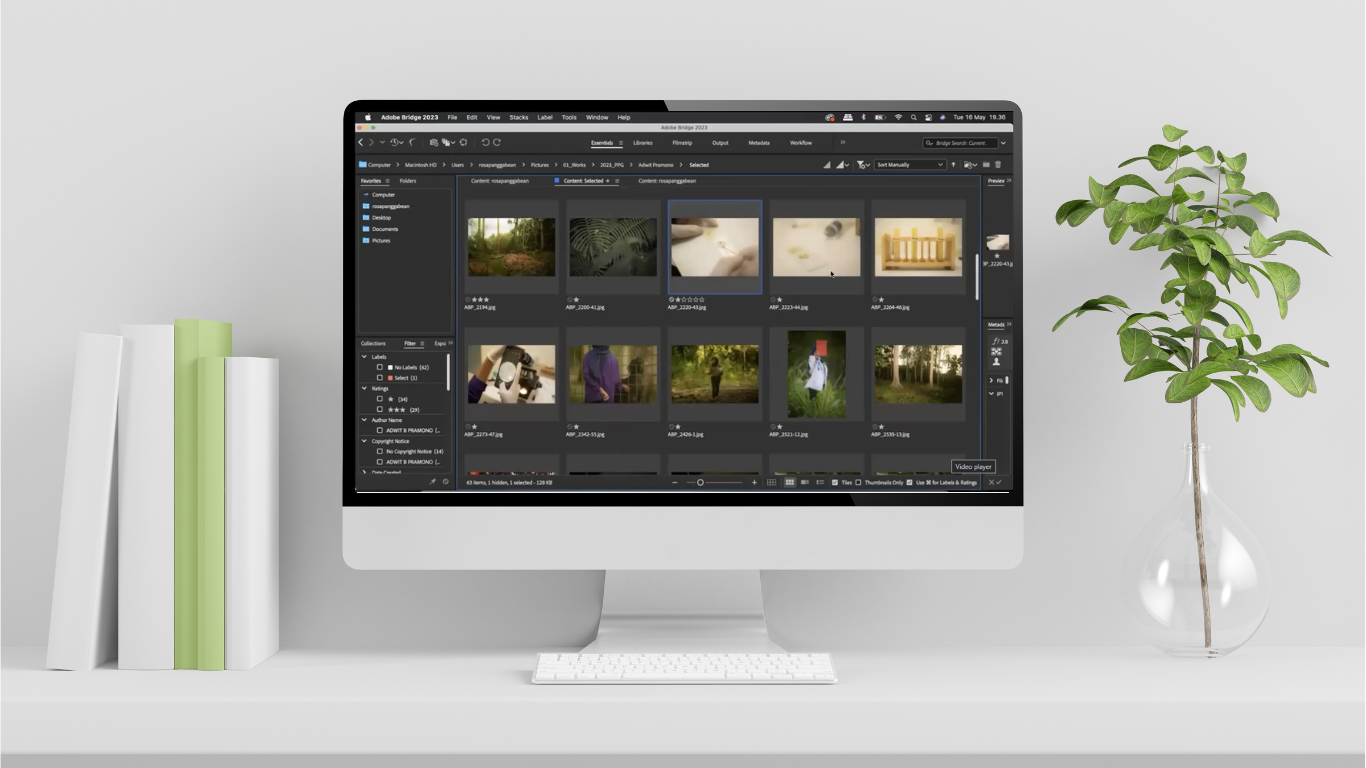The width and height of the screenshot is (1366, 768).
Task: Check the Select label filter
Action: [x=380, y=378]
